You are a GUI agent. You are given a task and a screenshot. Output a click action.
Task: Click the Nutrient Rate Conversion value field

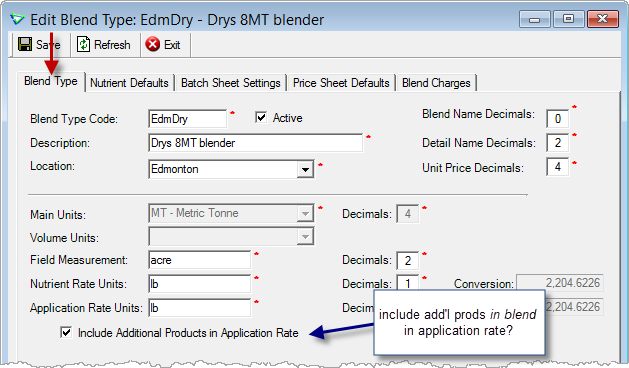point(560,283)
